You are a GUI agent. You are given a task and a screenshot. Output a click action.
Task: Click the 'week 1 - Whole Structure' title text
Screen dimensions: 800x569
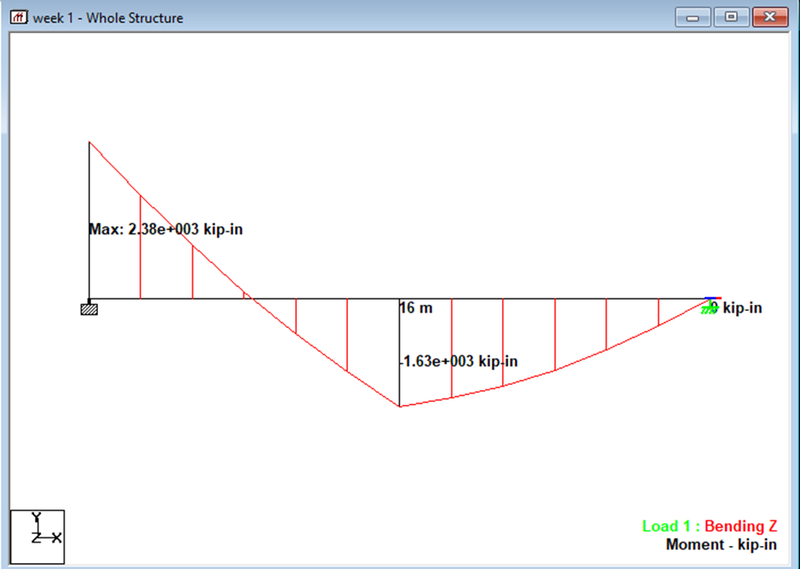tap(108, 18)
